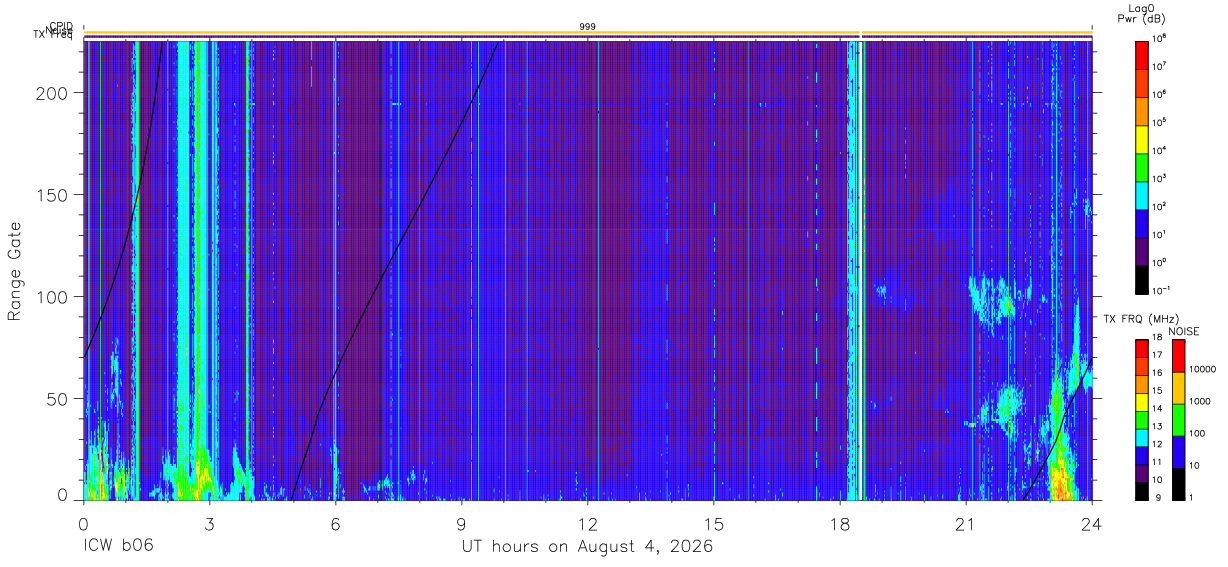Image resolution: width=1228 pixels, height=567 pixels.
Task: Click the strong red echo region near hour 23
Action: [x=1061, y=478]
